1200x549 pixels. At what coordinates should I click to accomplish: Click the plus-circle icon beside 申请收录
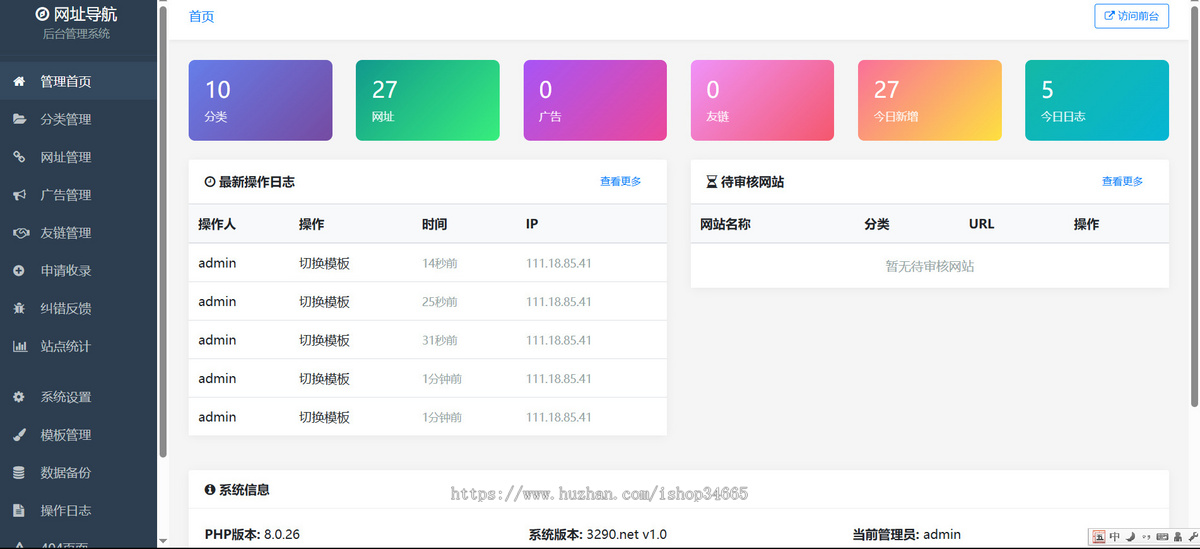coord(19,271)
